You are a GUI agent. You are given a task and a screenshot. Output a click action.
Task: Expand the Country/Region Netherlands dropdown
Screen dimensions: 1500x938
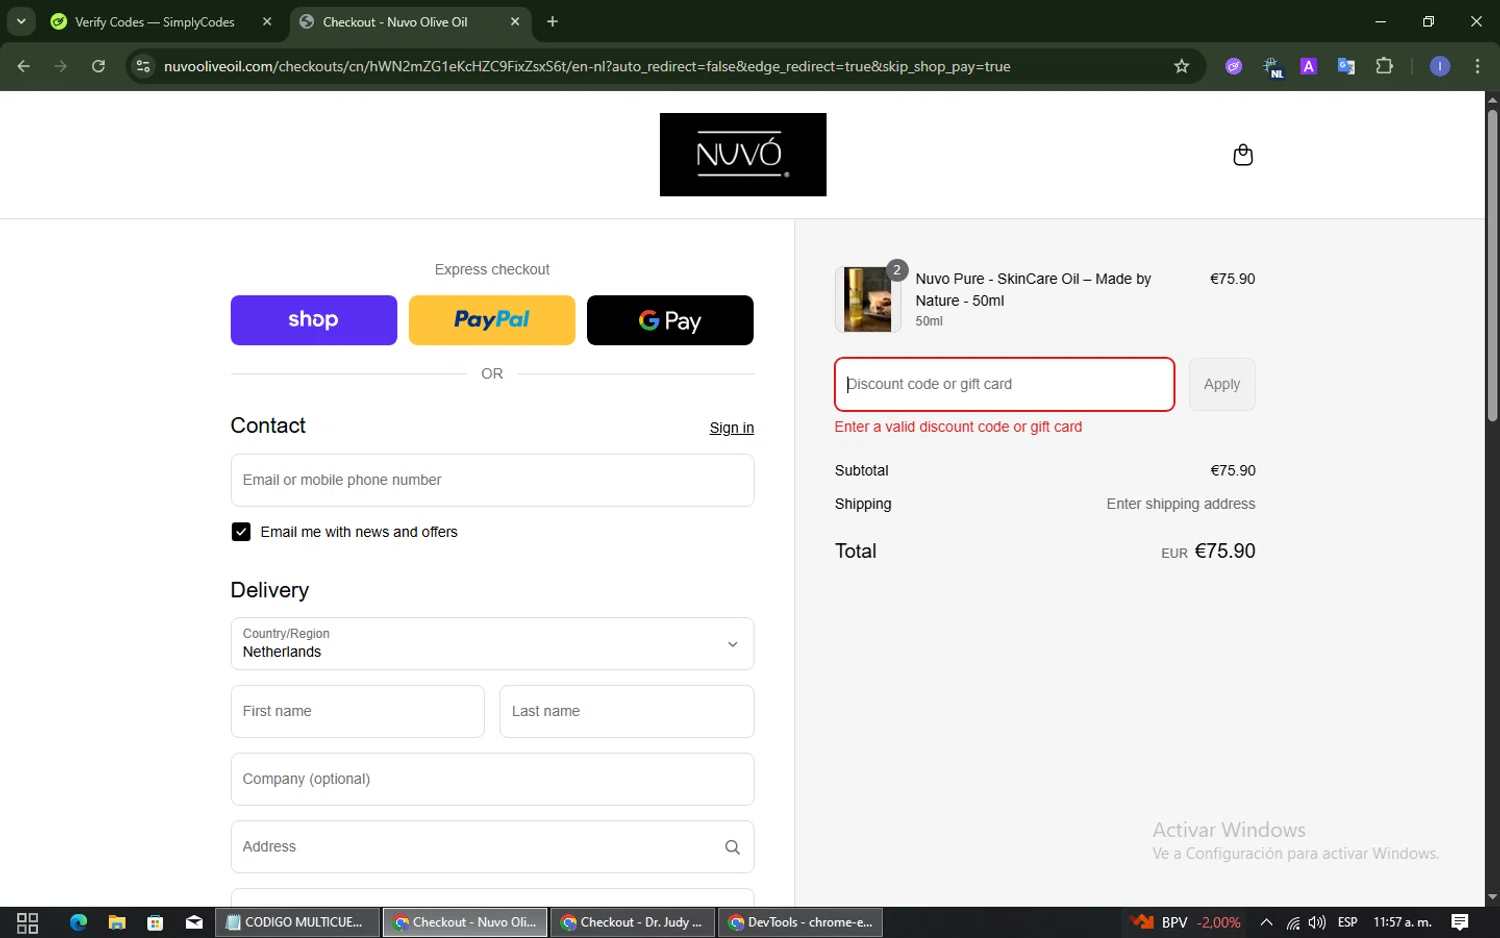[x=492, y=644]
